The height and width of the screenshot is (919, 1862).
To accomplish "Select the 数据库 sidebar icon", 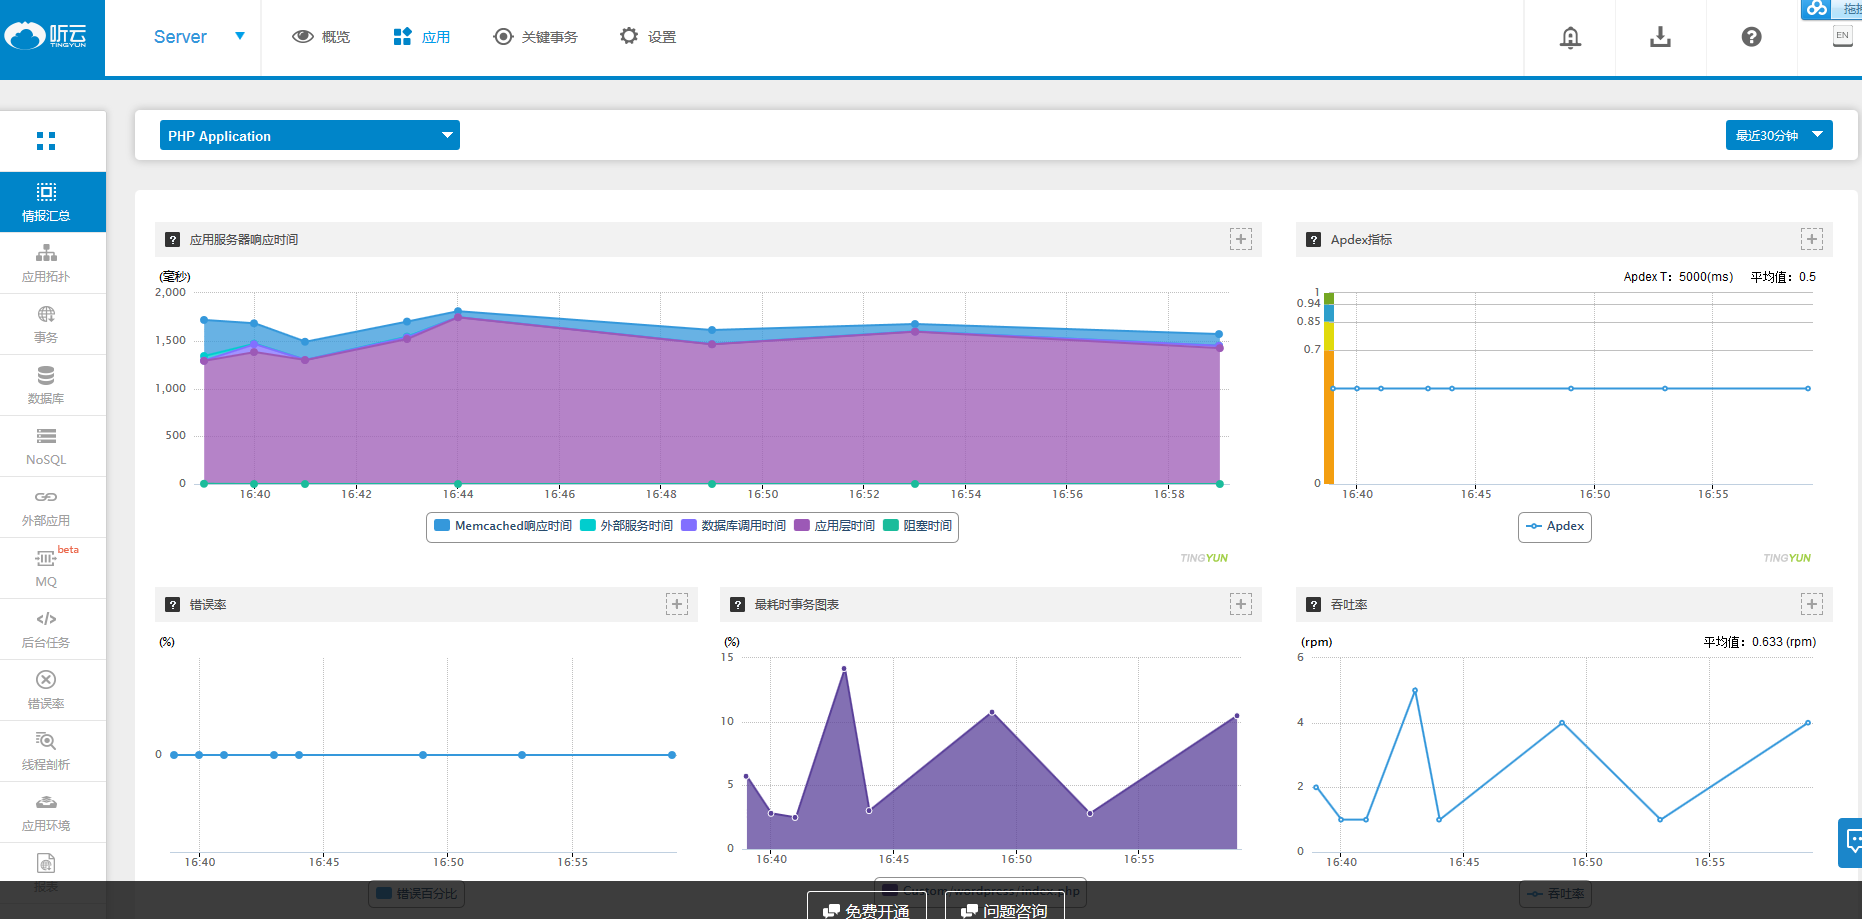I will (x=45, y=385).
